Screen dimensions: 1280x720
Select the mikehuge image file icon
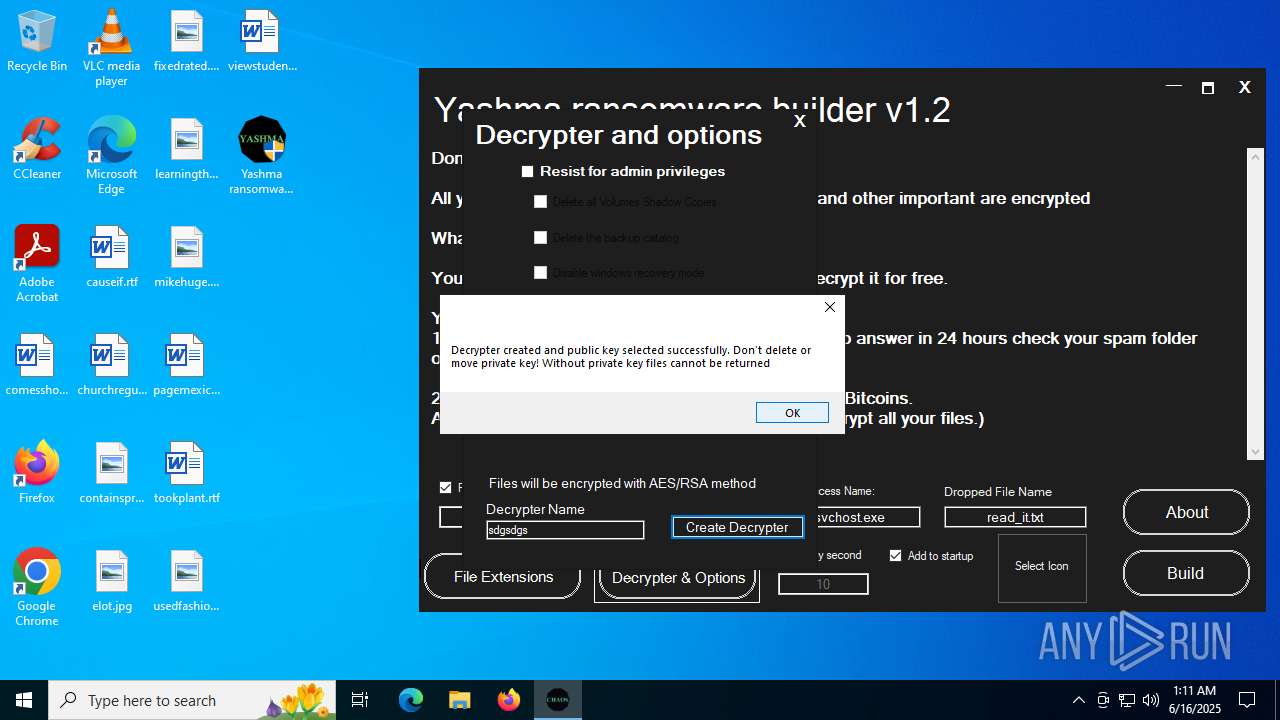[186, 257]
